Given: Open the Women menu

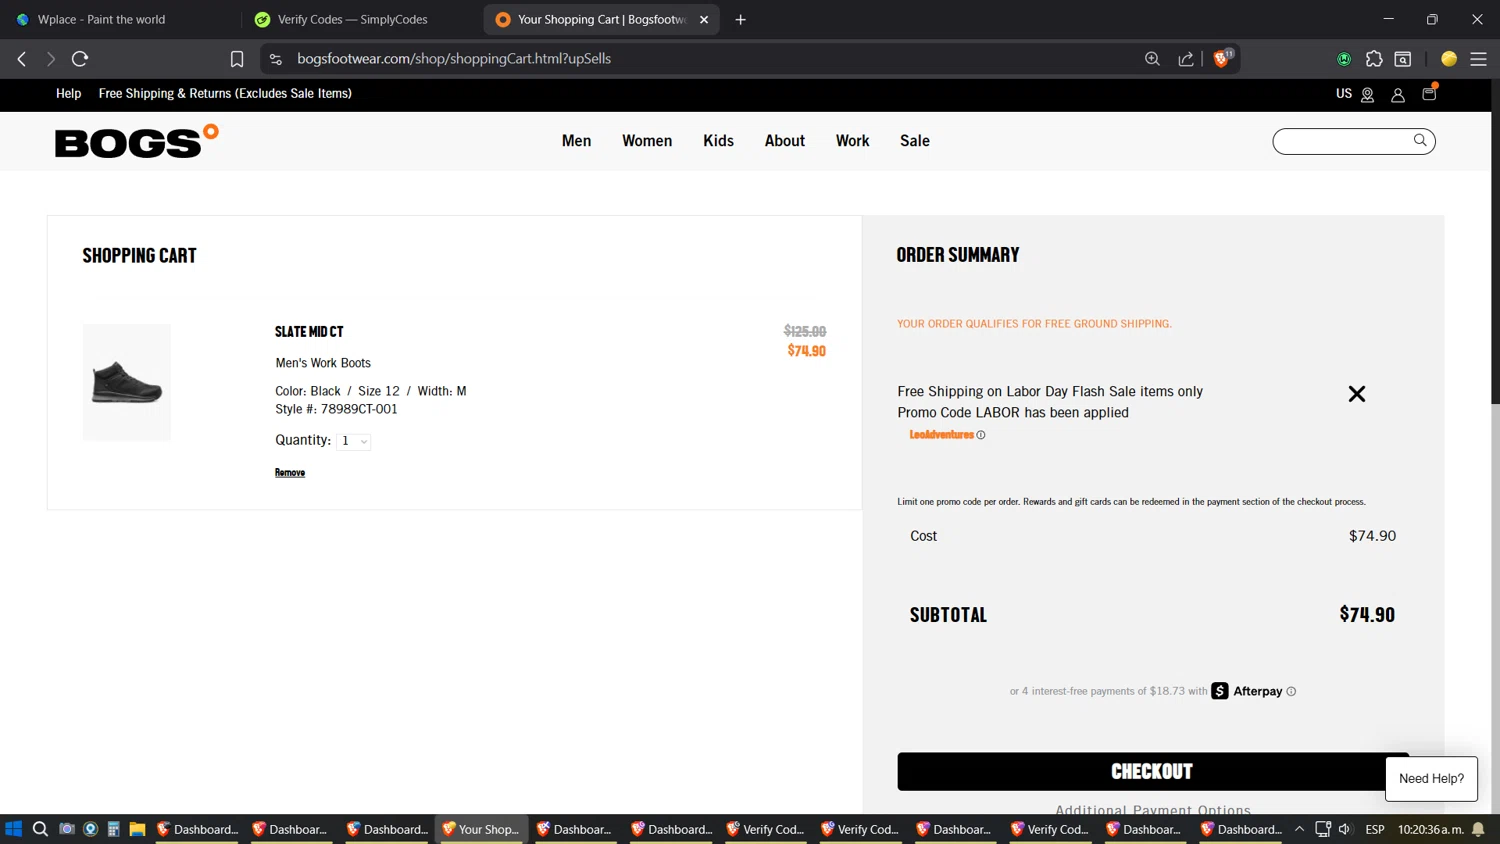Looking at the screenshot, I should pyautogui.click(x=647, y=141).
